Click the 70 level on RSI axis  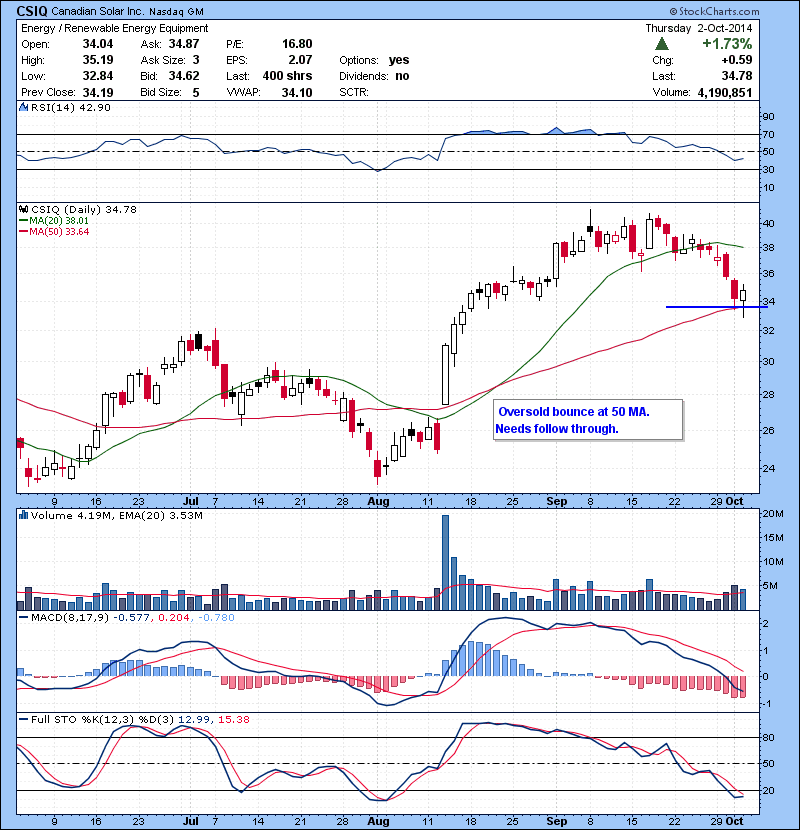768,134
